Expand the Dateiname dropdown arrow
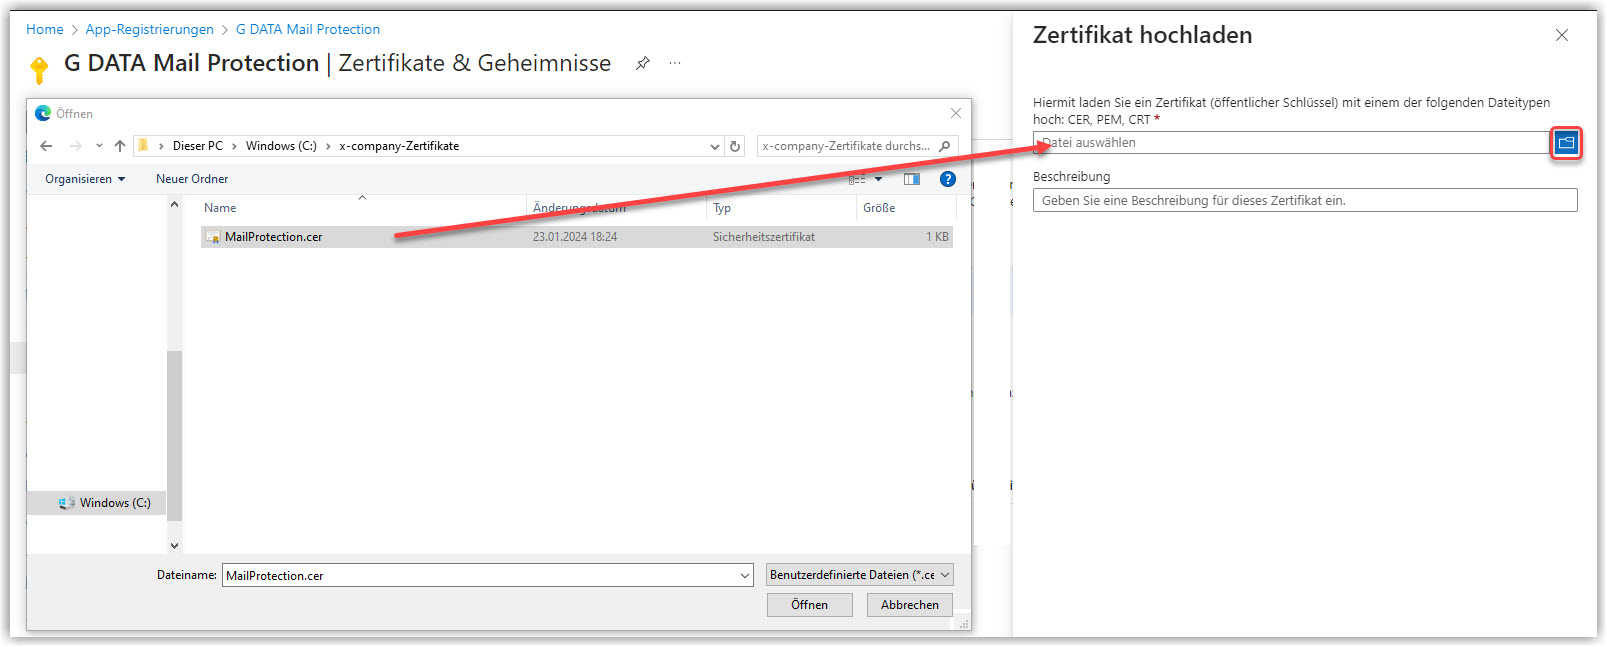Image resolution: width=1607 pixels, height=647 pixels. click(745, 575)
